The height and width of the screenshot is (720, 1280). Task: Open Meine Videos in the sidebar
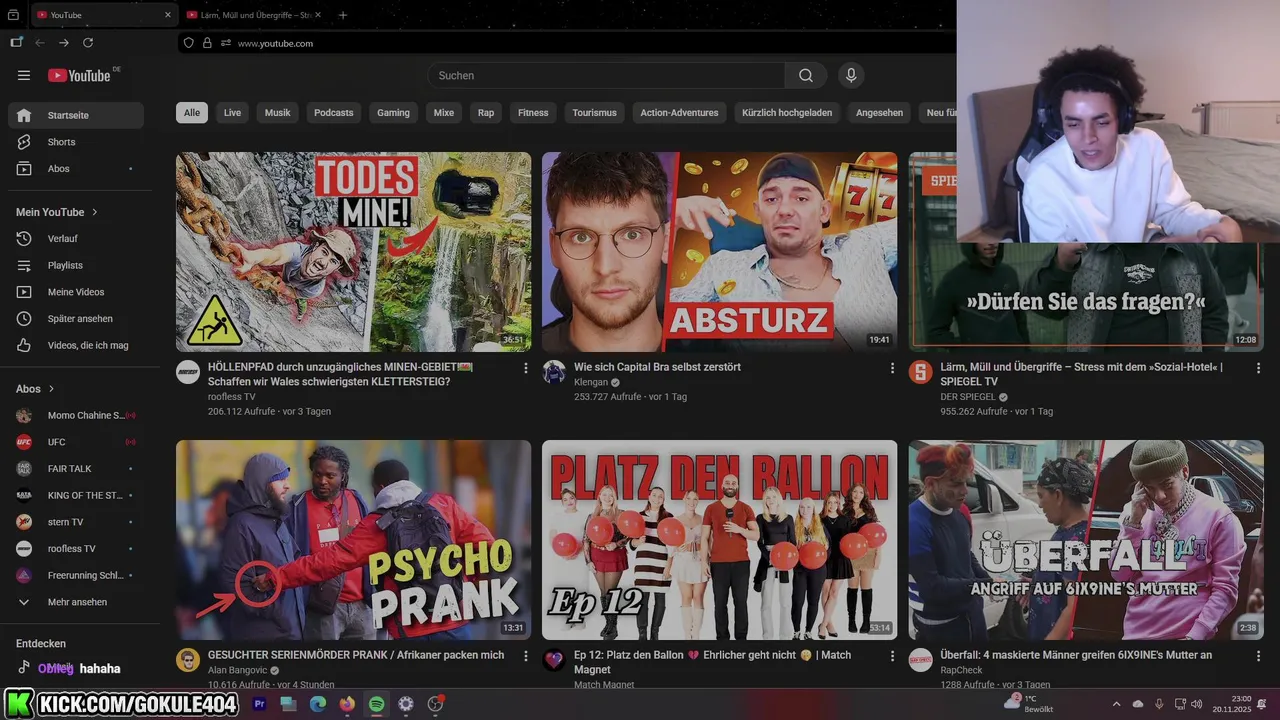(76, 292)
